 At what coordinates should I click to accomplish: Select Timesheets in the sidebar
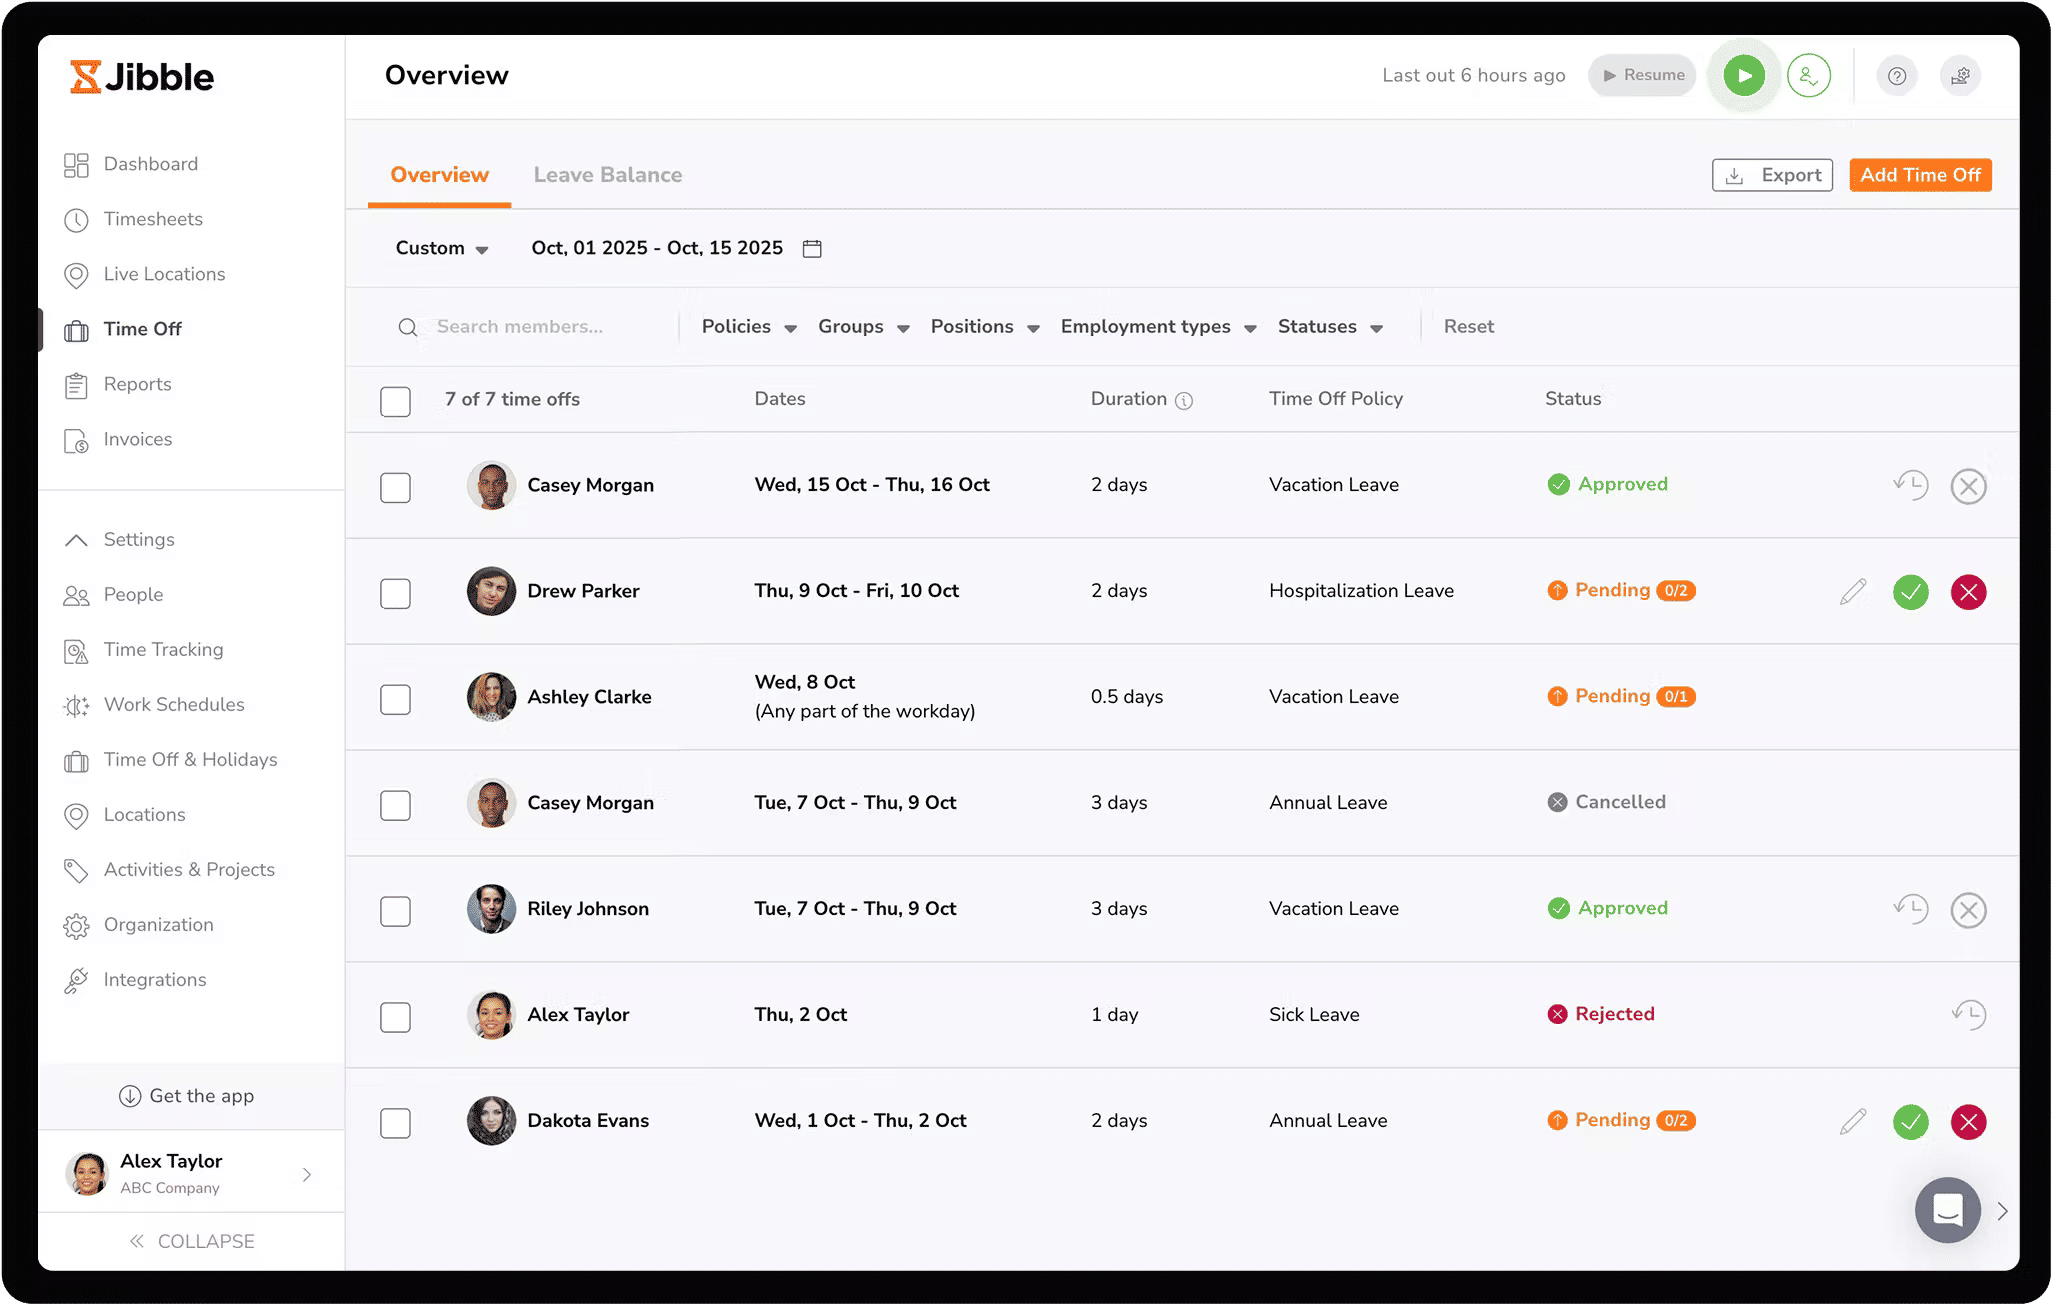(153, 219)
